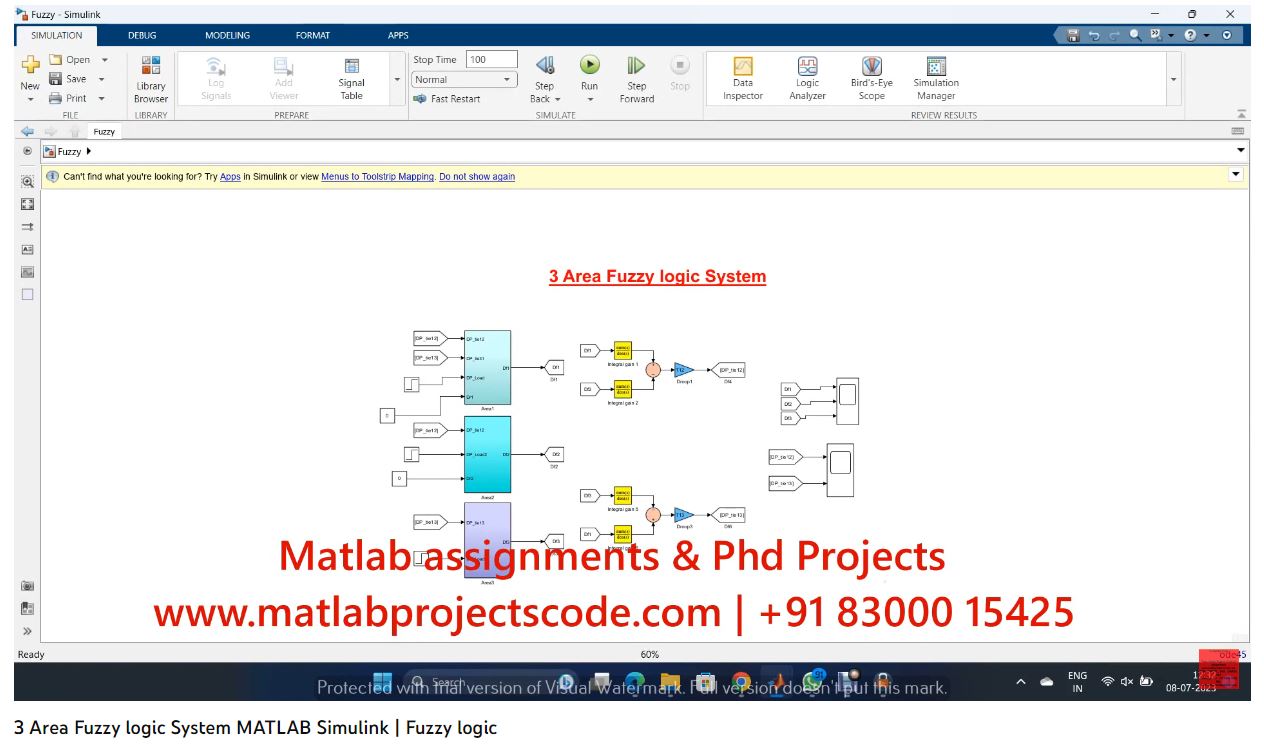Navigate back with blue arrow

[x=28, y=131]
